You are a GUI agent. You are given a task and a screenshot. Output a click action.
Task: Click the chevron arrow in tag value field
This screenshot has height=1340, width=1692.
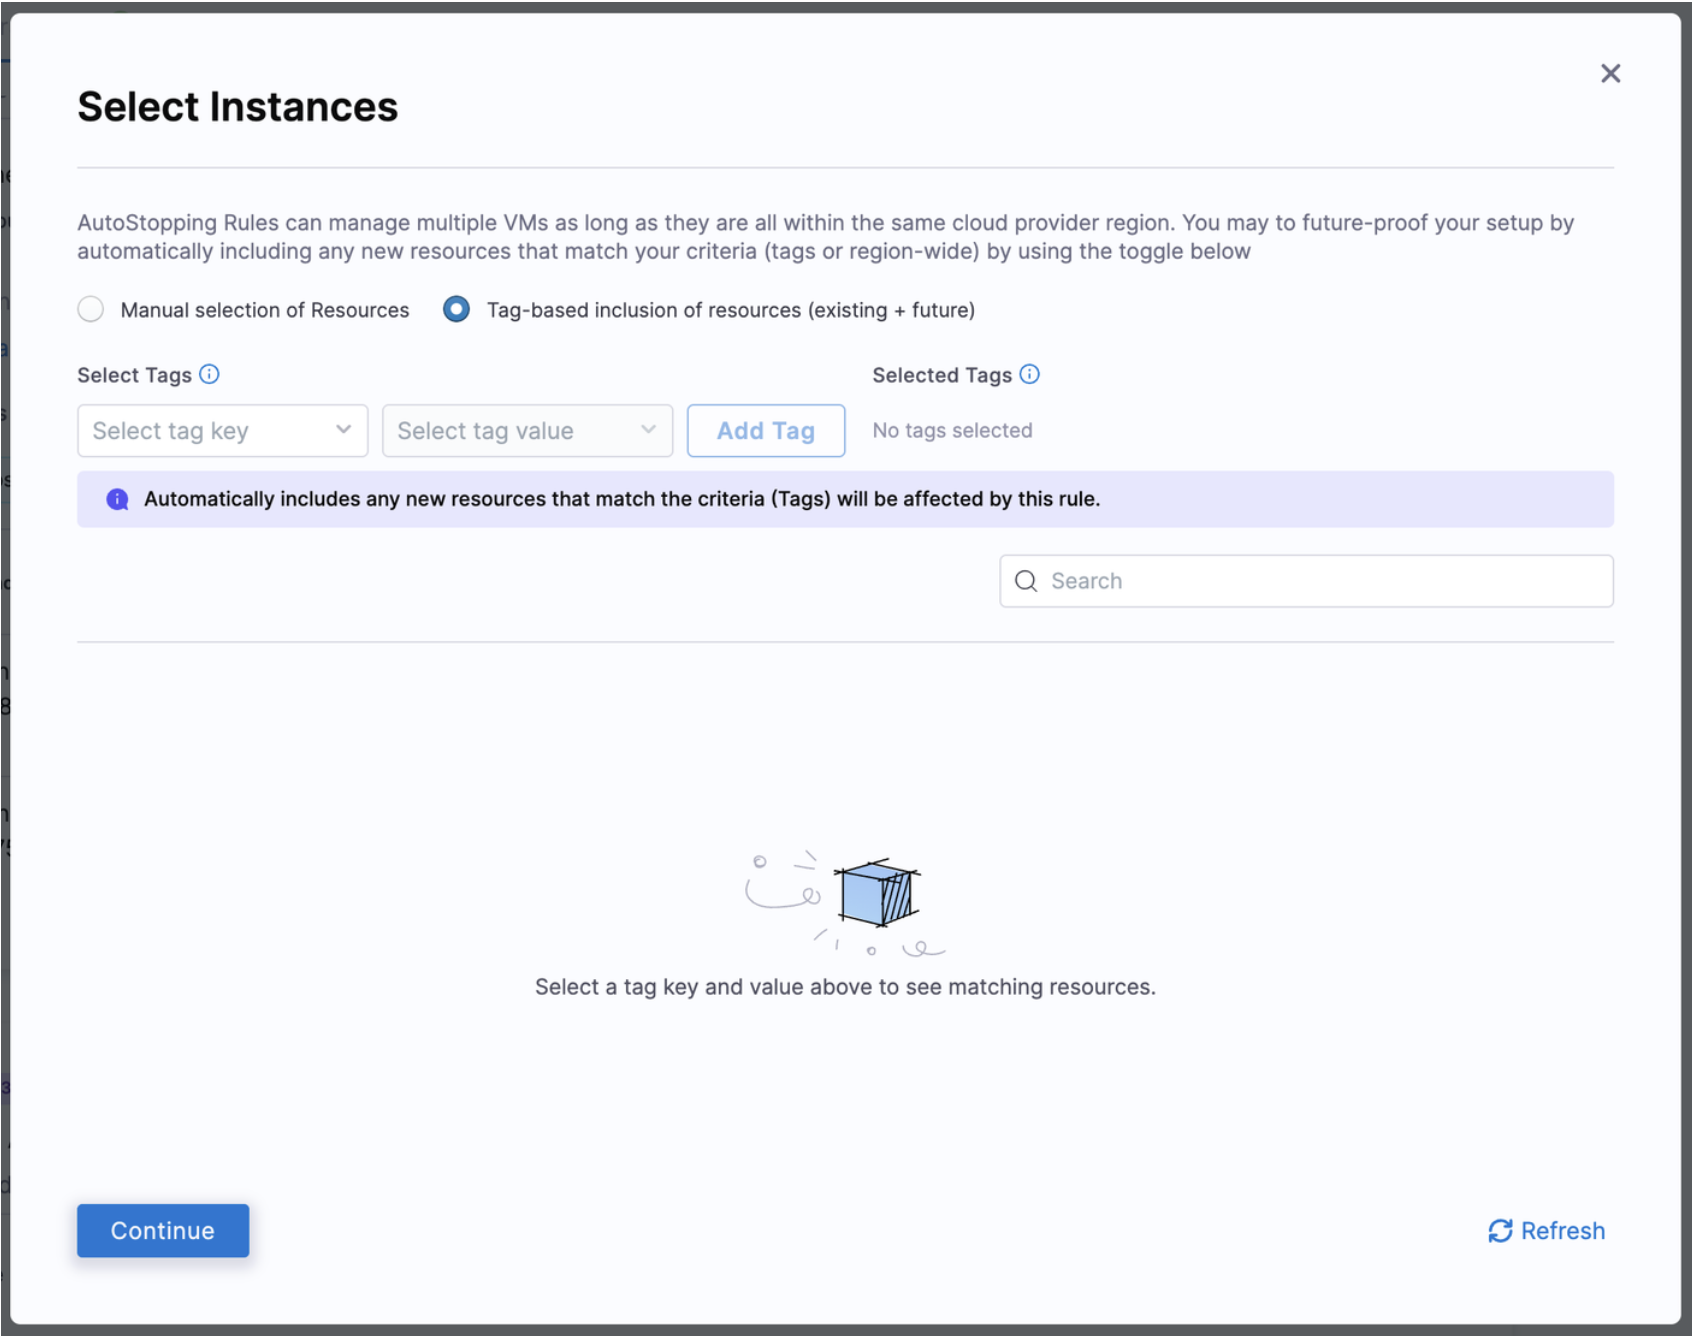click(648, 430)
